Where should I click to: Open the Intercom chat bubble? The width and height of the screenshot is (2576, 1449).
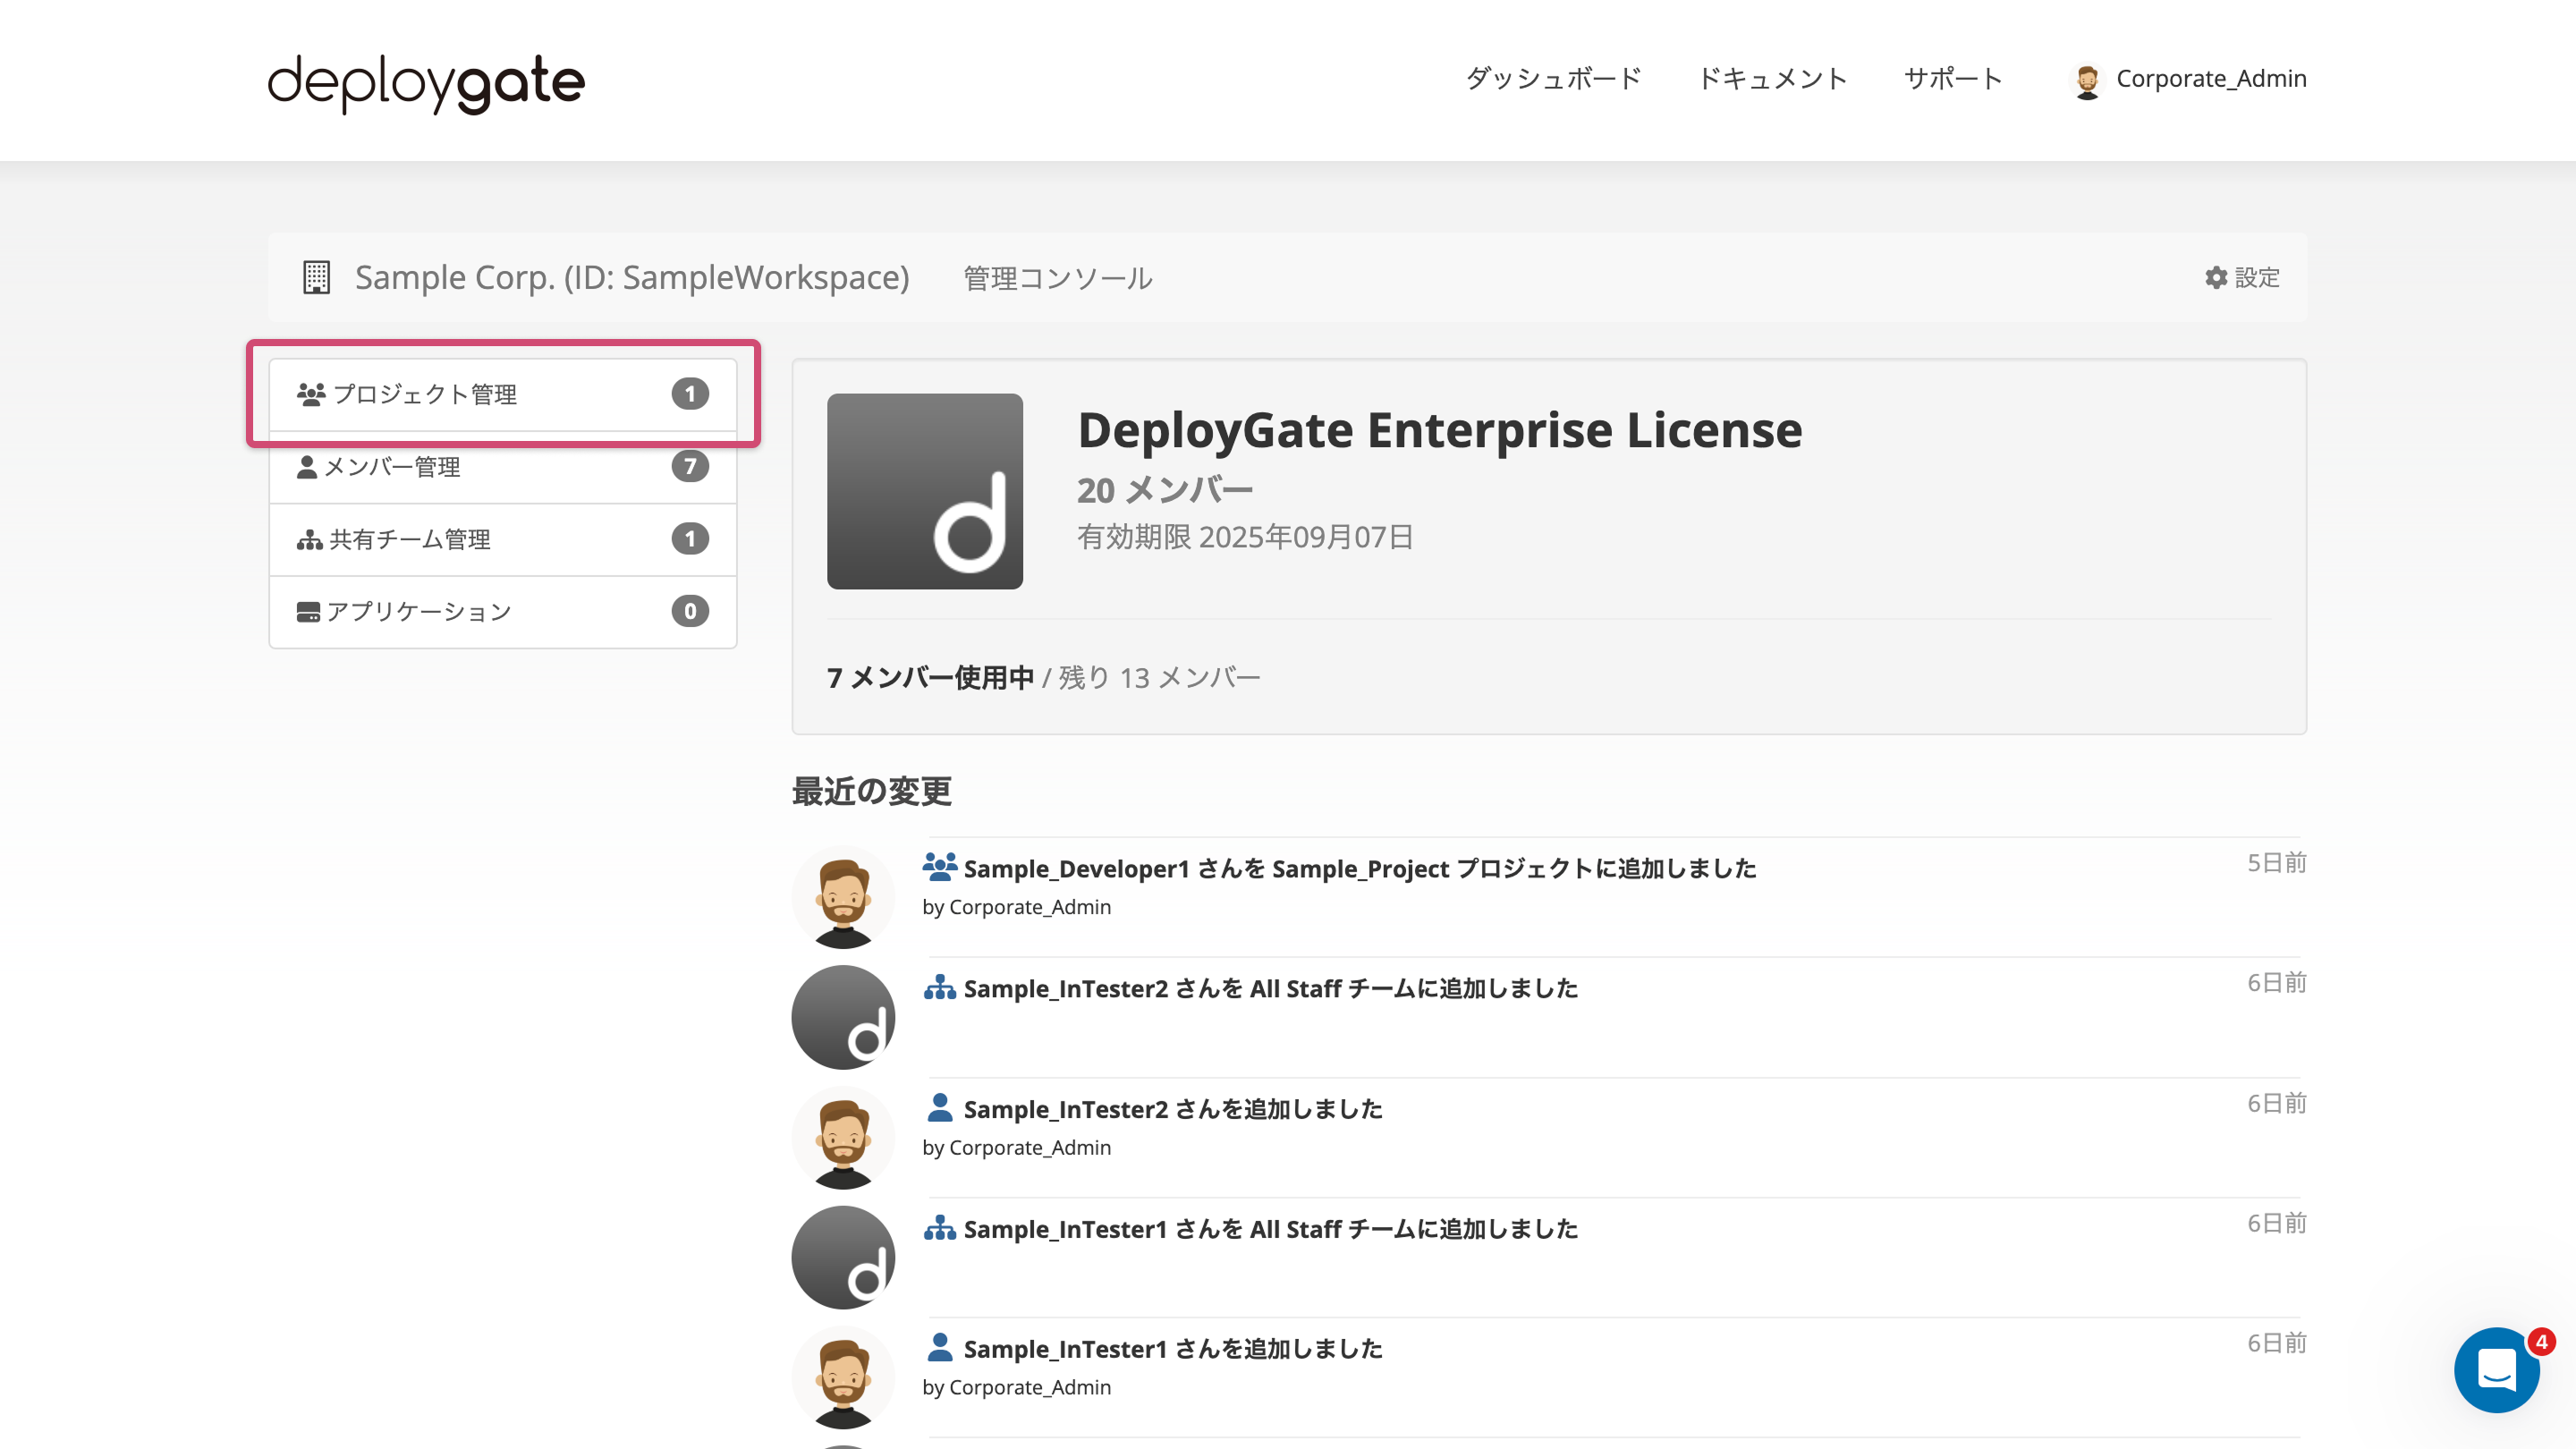[x=2497, y=1370]
